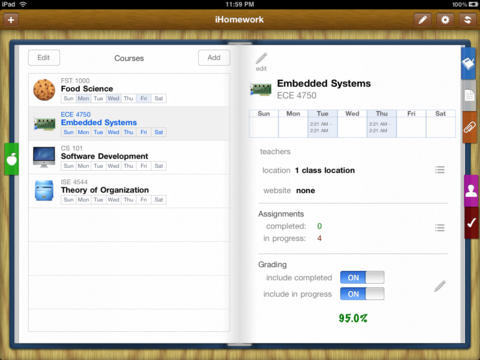Tap the plus icon in top bar

click(11, 20)
